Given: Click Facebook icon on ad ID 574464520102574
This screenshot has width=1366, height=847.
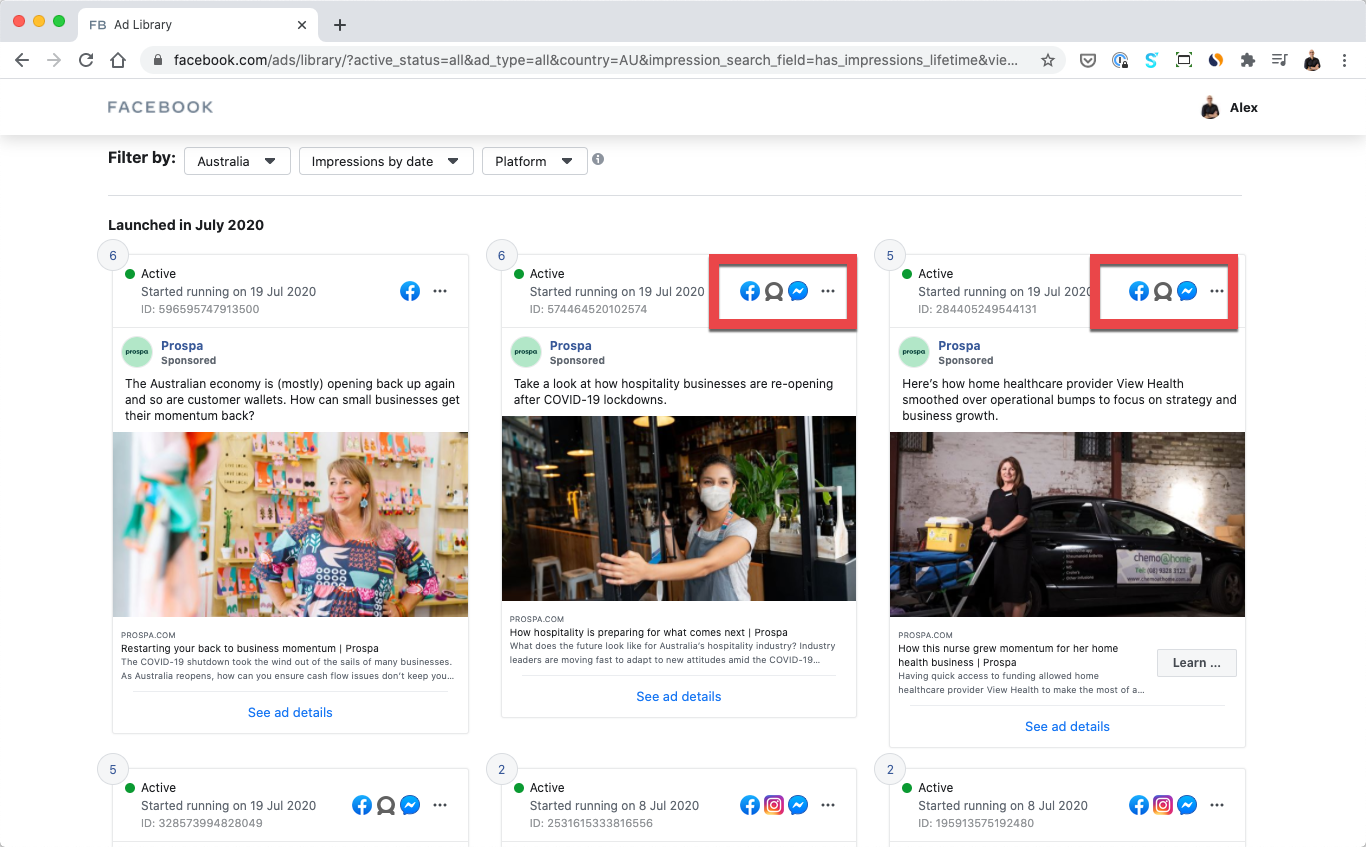Looking at the screenshot, I should [x=750, y=291].
